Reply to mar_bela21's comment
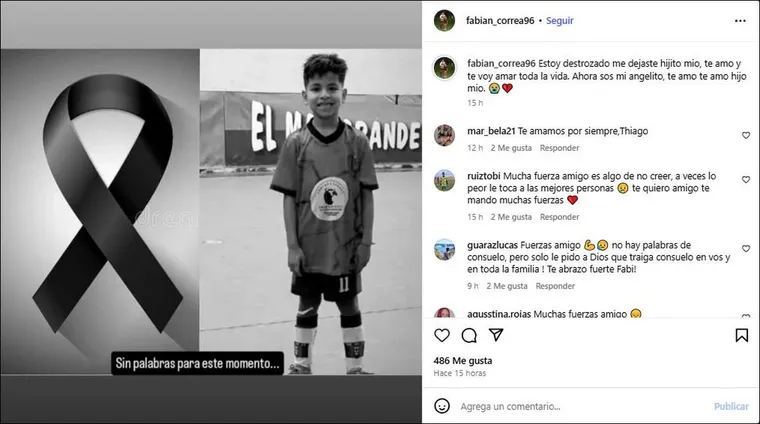Screen dimensions: 760x424 [x=559, y=148]
